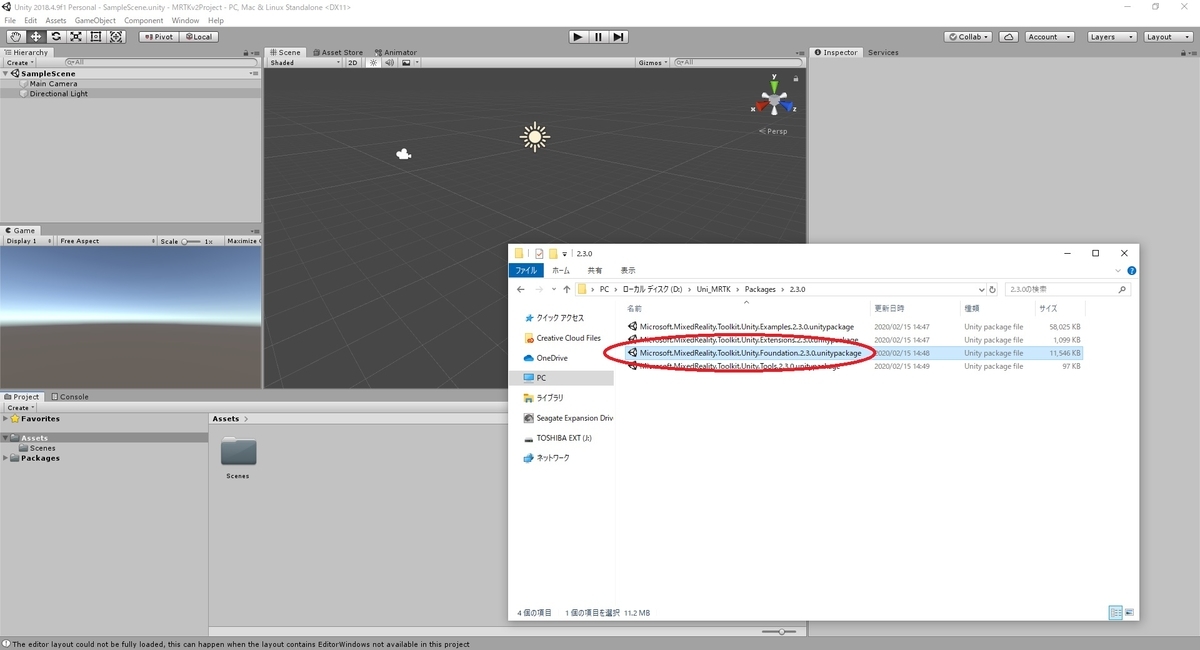Open Project panel Create dropdown
The image size is (1200, 650).
click(20, 407)
